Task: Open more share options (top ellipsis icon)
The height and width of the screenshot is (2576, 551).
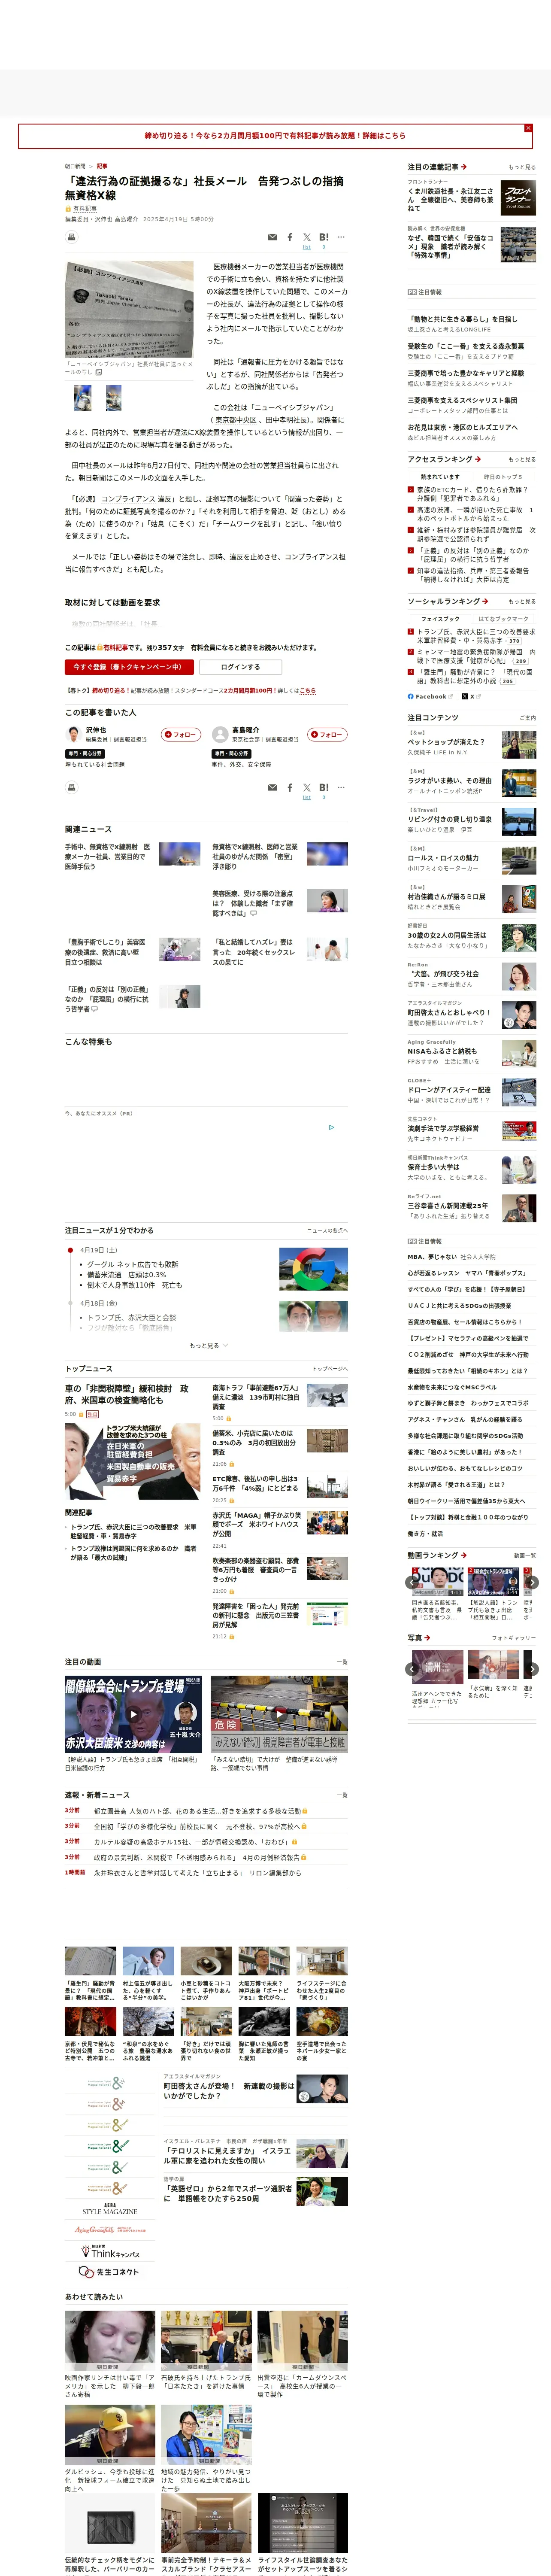Action: 341,238
